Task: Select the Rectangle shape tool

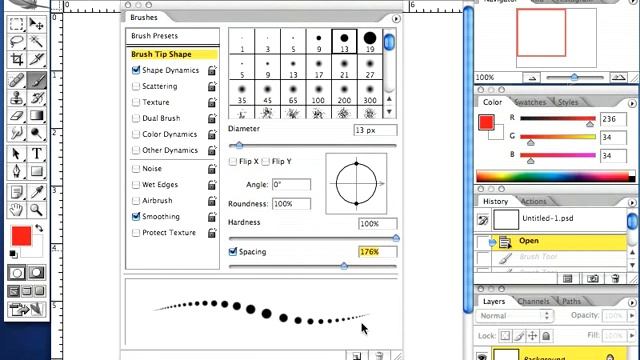Action: tap(36, 171)
